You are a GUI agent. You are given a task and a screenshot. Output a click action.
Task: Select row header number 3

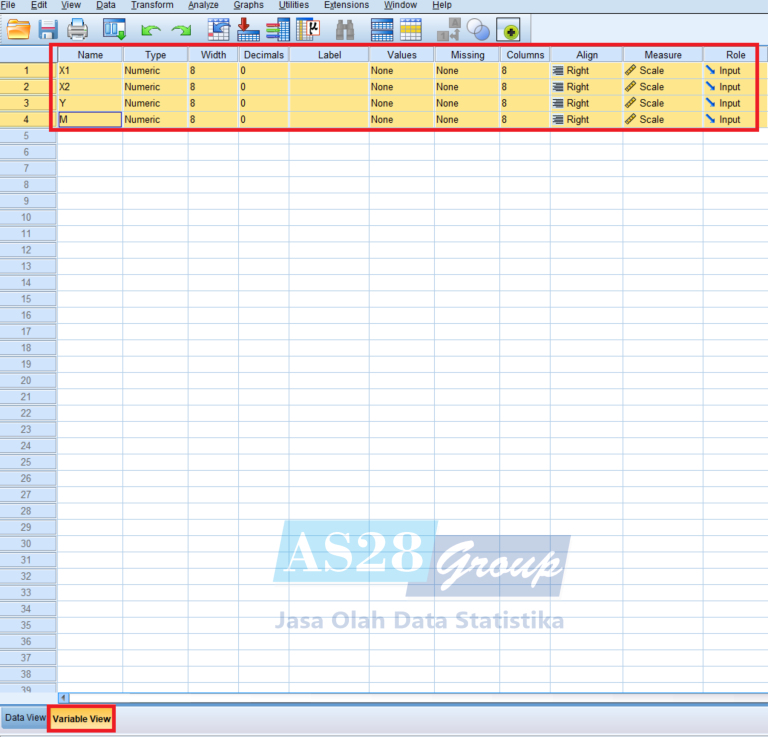click(27, 103)
